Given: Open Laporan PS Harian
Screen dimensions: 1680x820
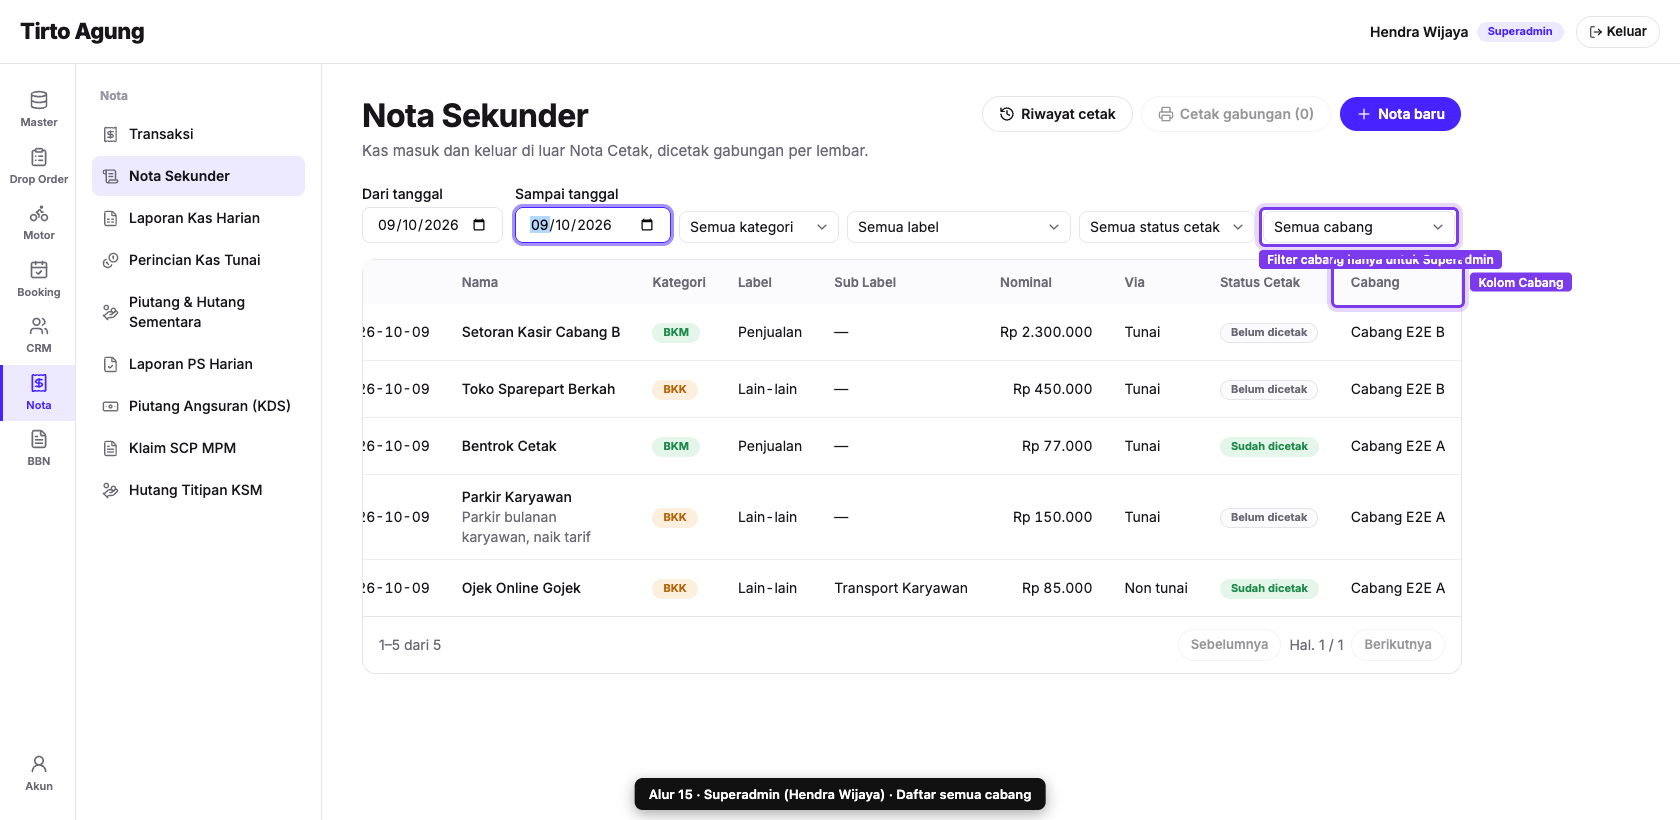Looking at the screenshot, I should click(198, 364).
